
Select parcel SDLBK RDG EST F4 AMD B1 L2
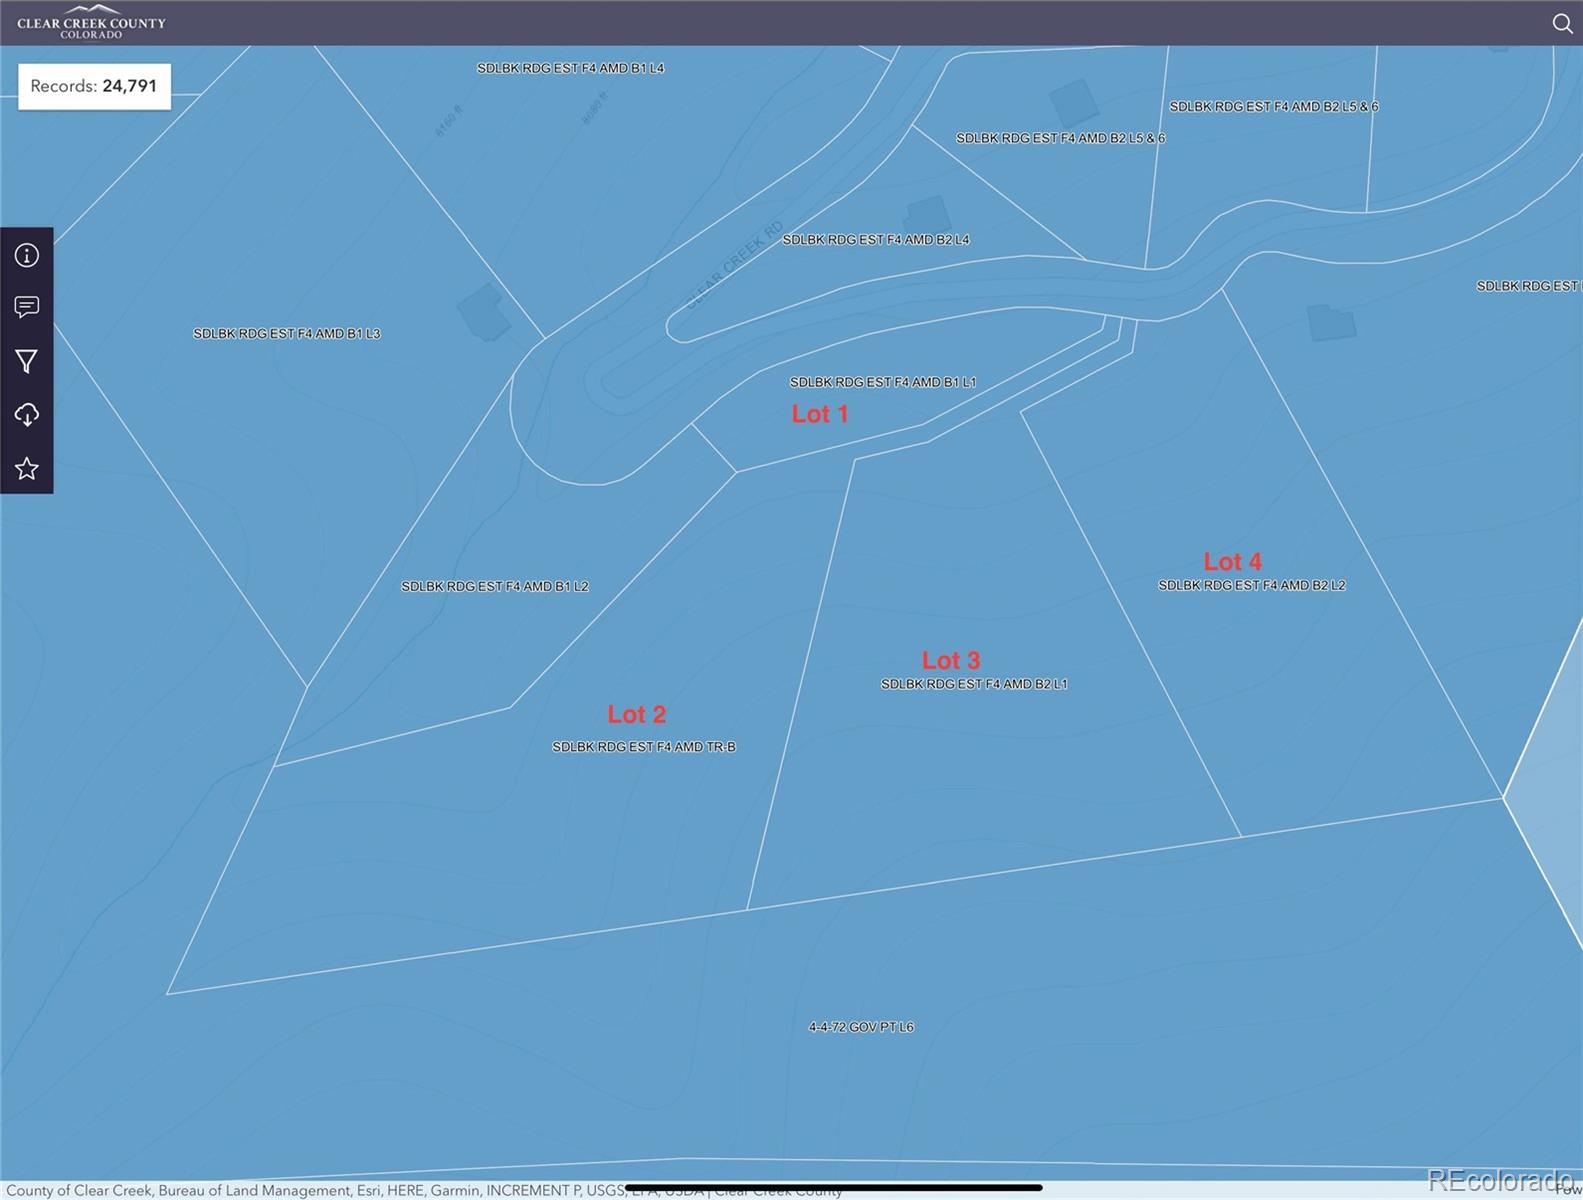point(494,587)
